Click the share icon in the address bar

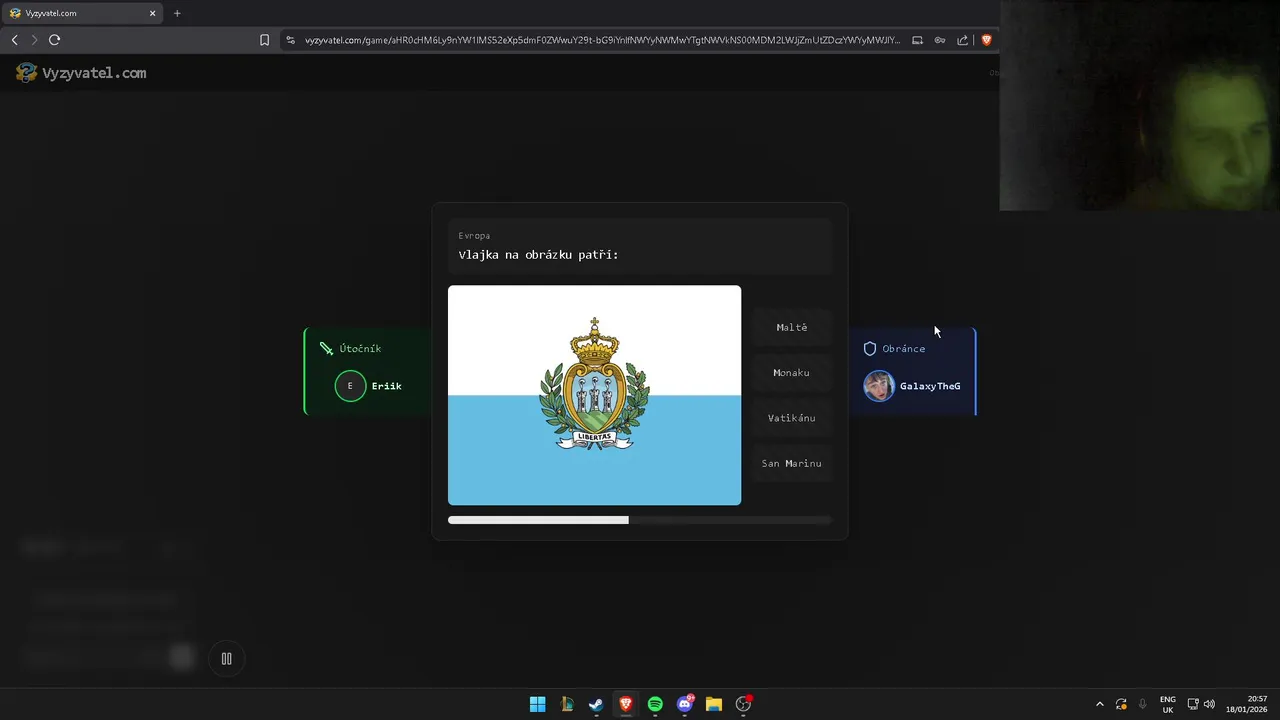(x=962, y=40)
